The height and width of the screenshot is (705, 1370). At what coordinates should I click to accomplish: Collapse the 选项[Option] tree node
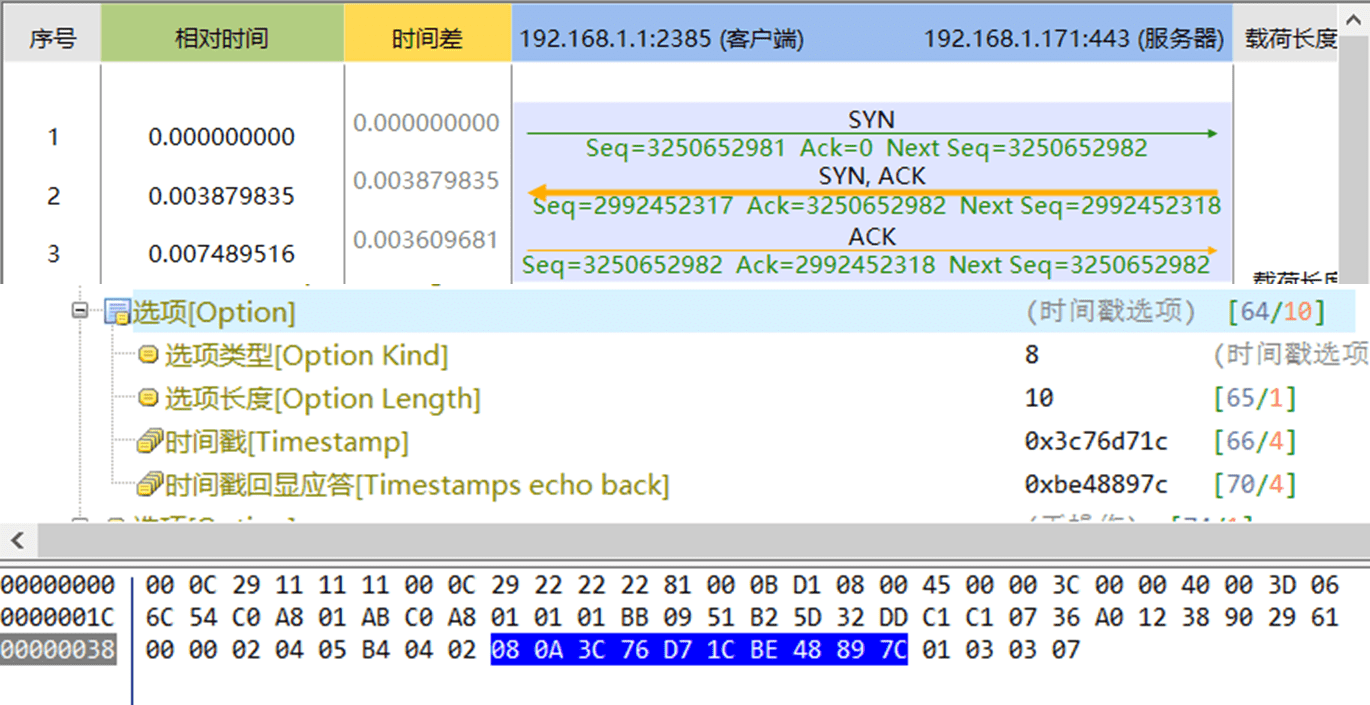point(80,311)
